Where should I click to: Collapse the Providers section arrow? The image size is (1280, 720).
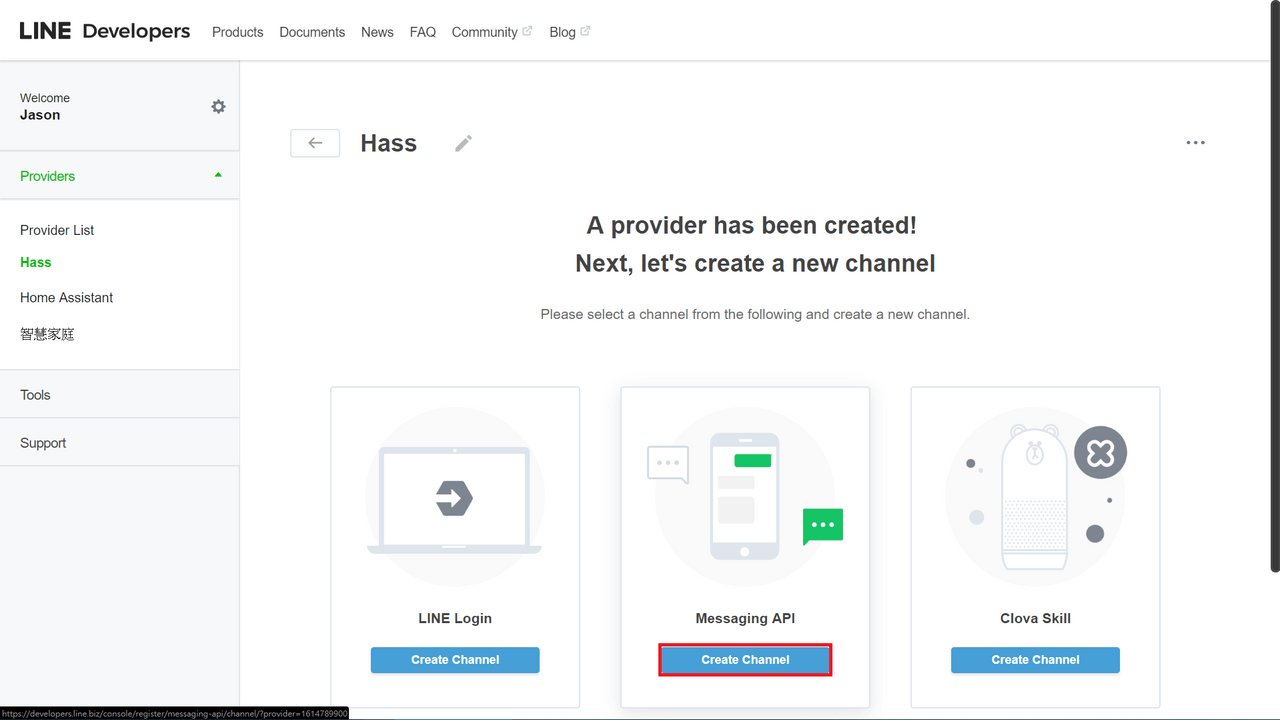point(218,175)
